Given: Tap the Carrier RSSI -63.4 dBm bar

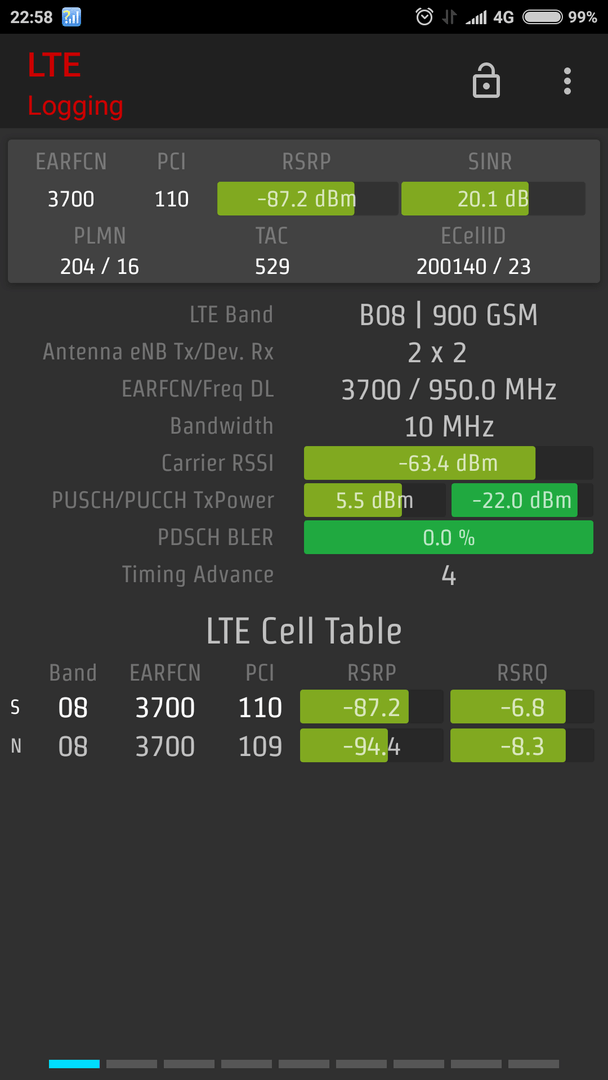Looking at the screenshot, I should click(447, 463).
